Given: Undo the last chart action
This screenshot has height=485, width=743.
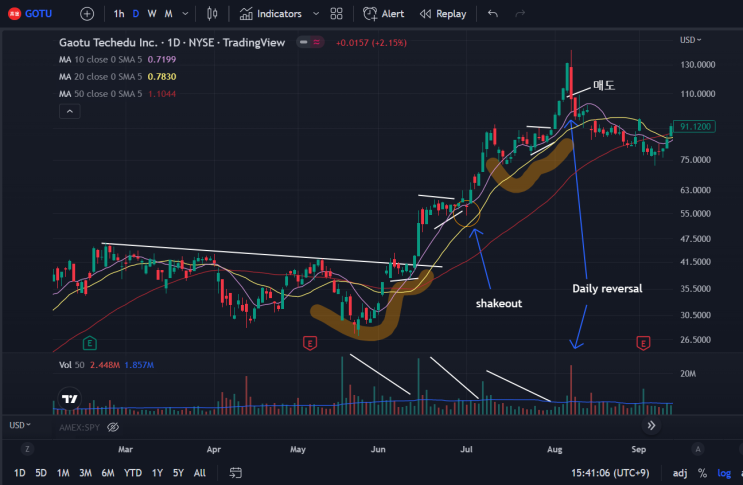Looking at the screenshot, I should point(493,14).
